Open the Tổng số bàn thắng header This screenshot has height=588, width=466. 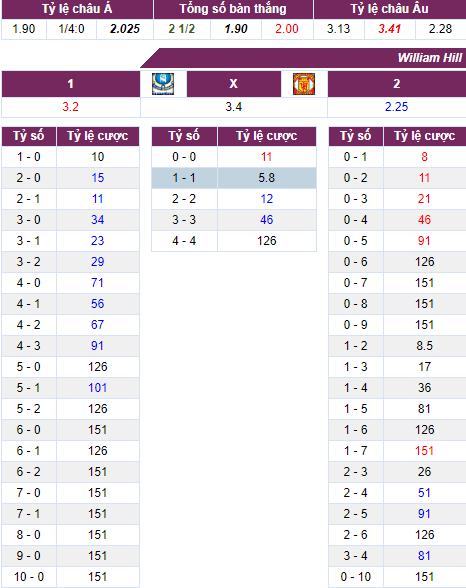pyautogui.click(x=233, y=9)
